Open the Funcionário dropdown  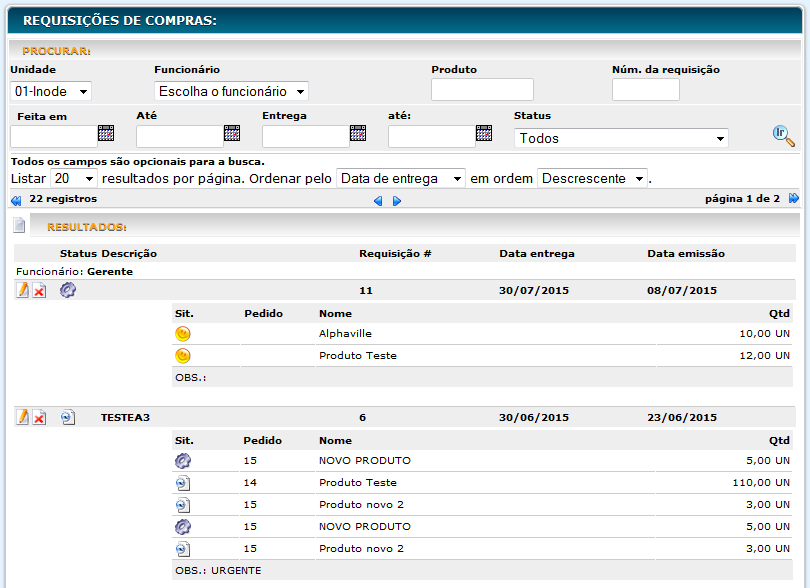click(x=231, y=91)
